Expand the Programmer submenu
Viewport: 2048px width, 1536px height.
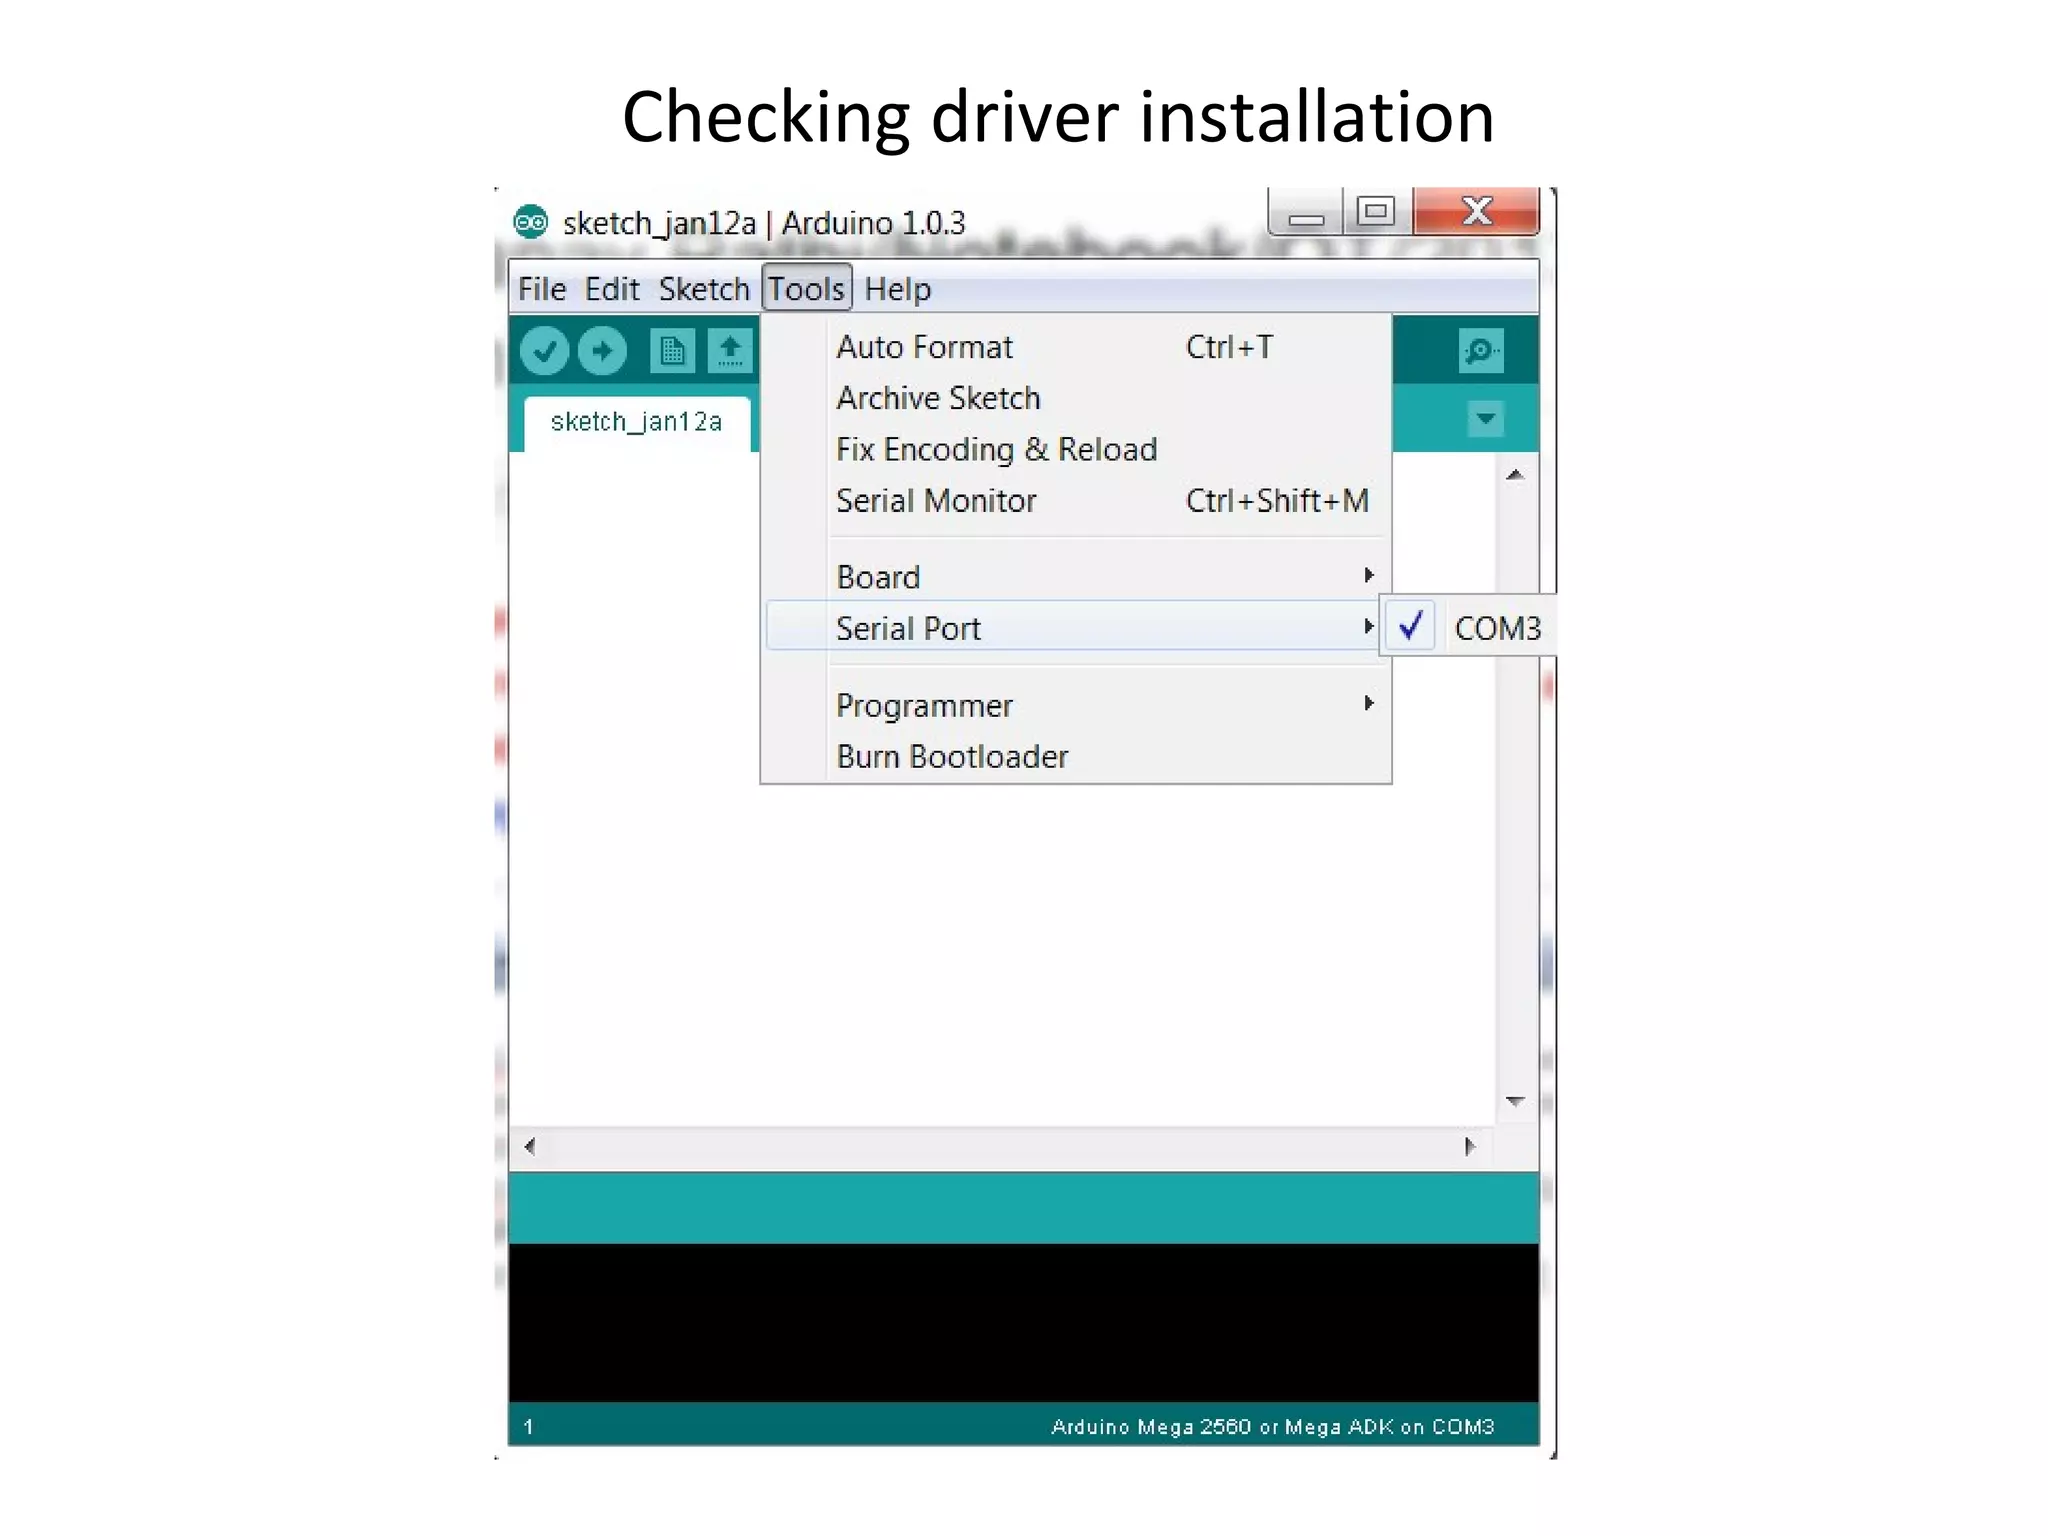click(x=1078, y=705)
